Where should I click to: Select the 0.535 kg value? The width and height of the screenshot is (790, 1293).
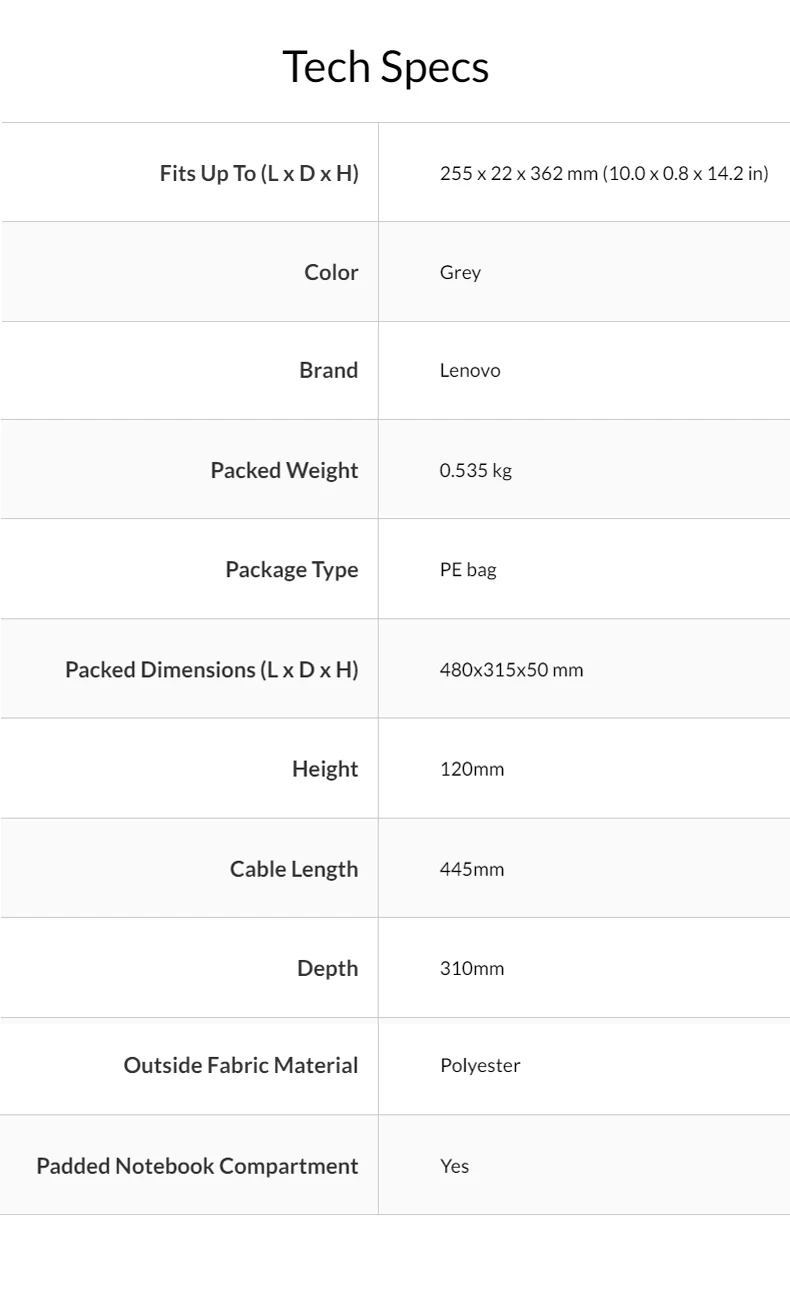475,470
